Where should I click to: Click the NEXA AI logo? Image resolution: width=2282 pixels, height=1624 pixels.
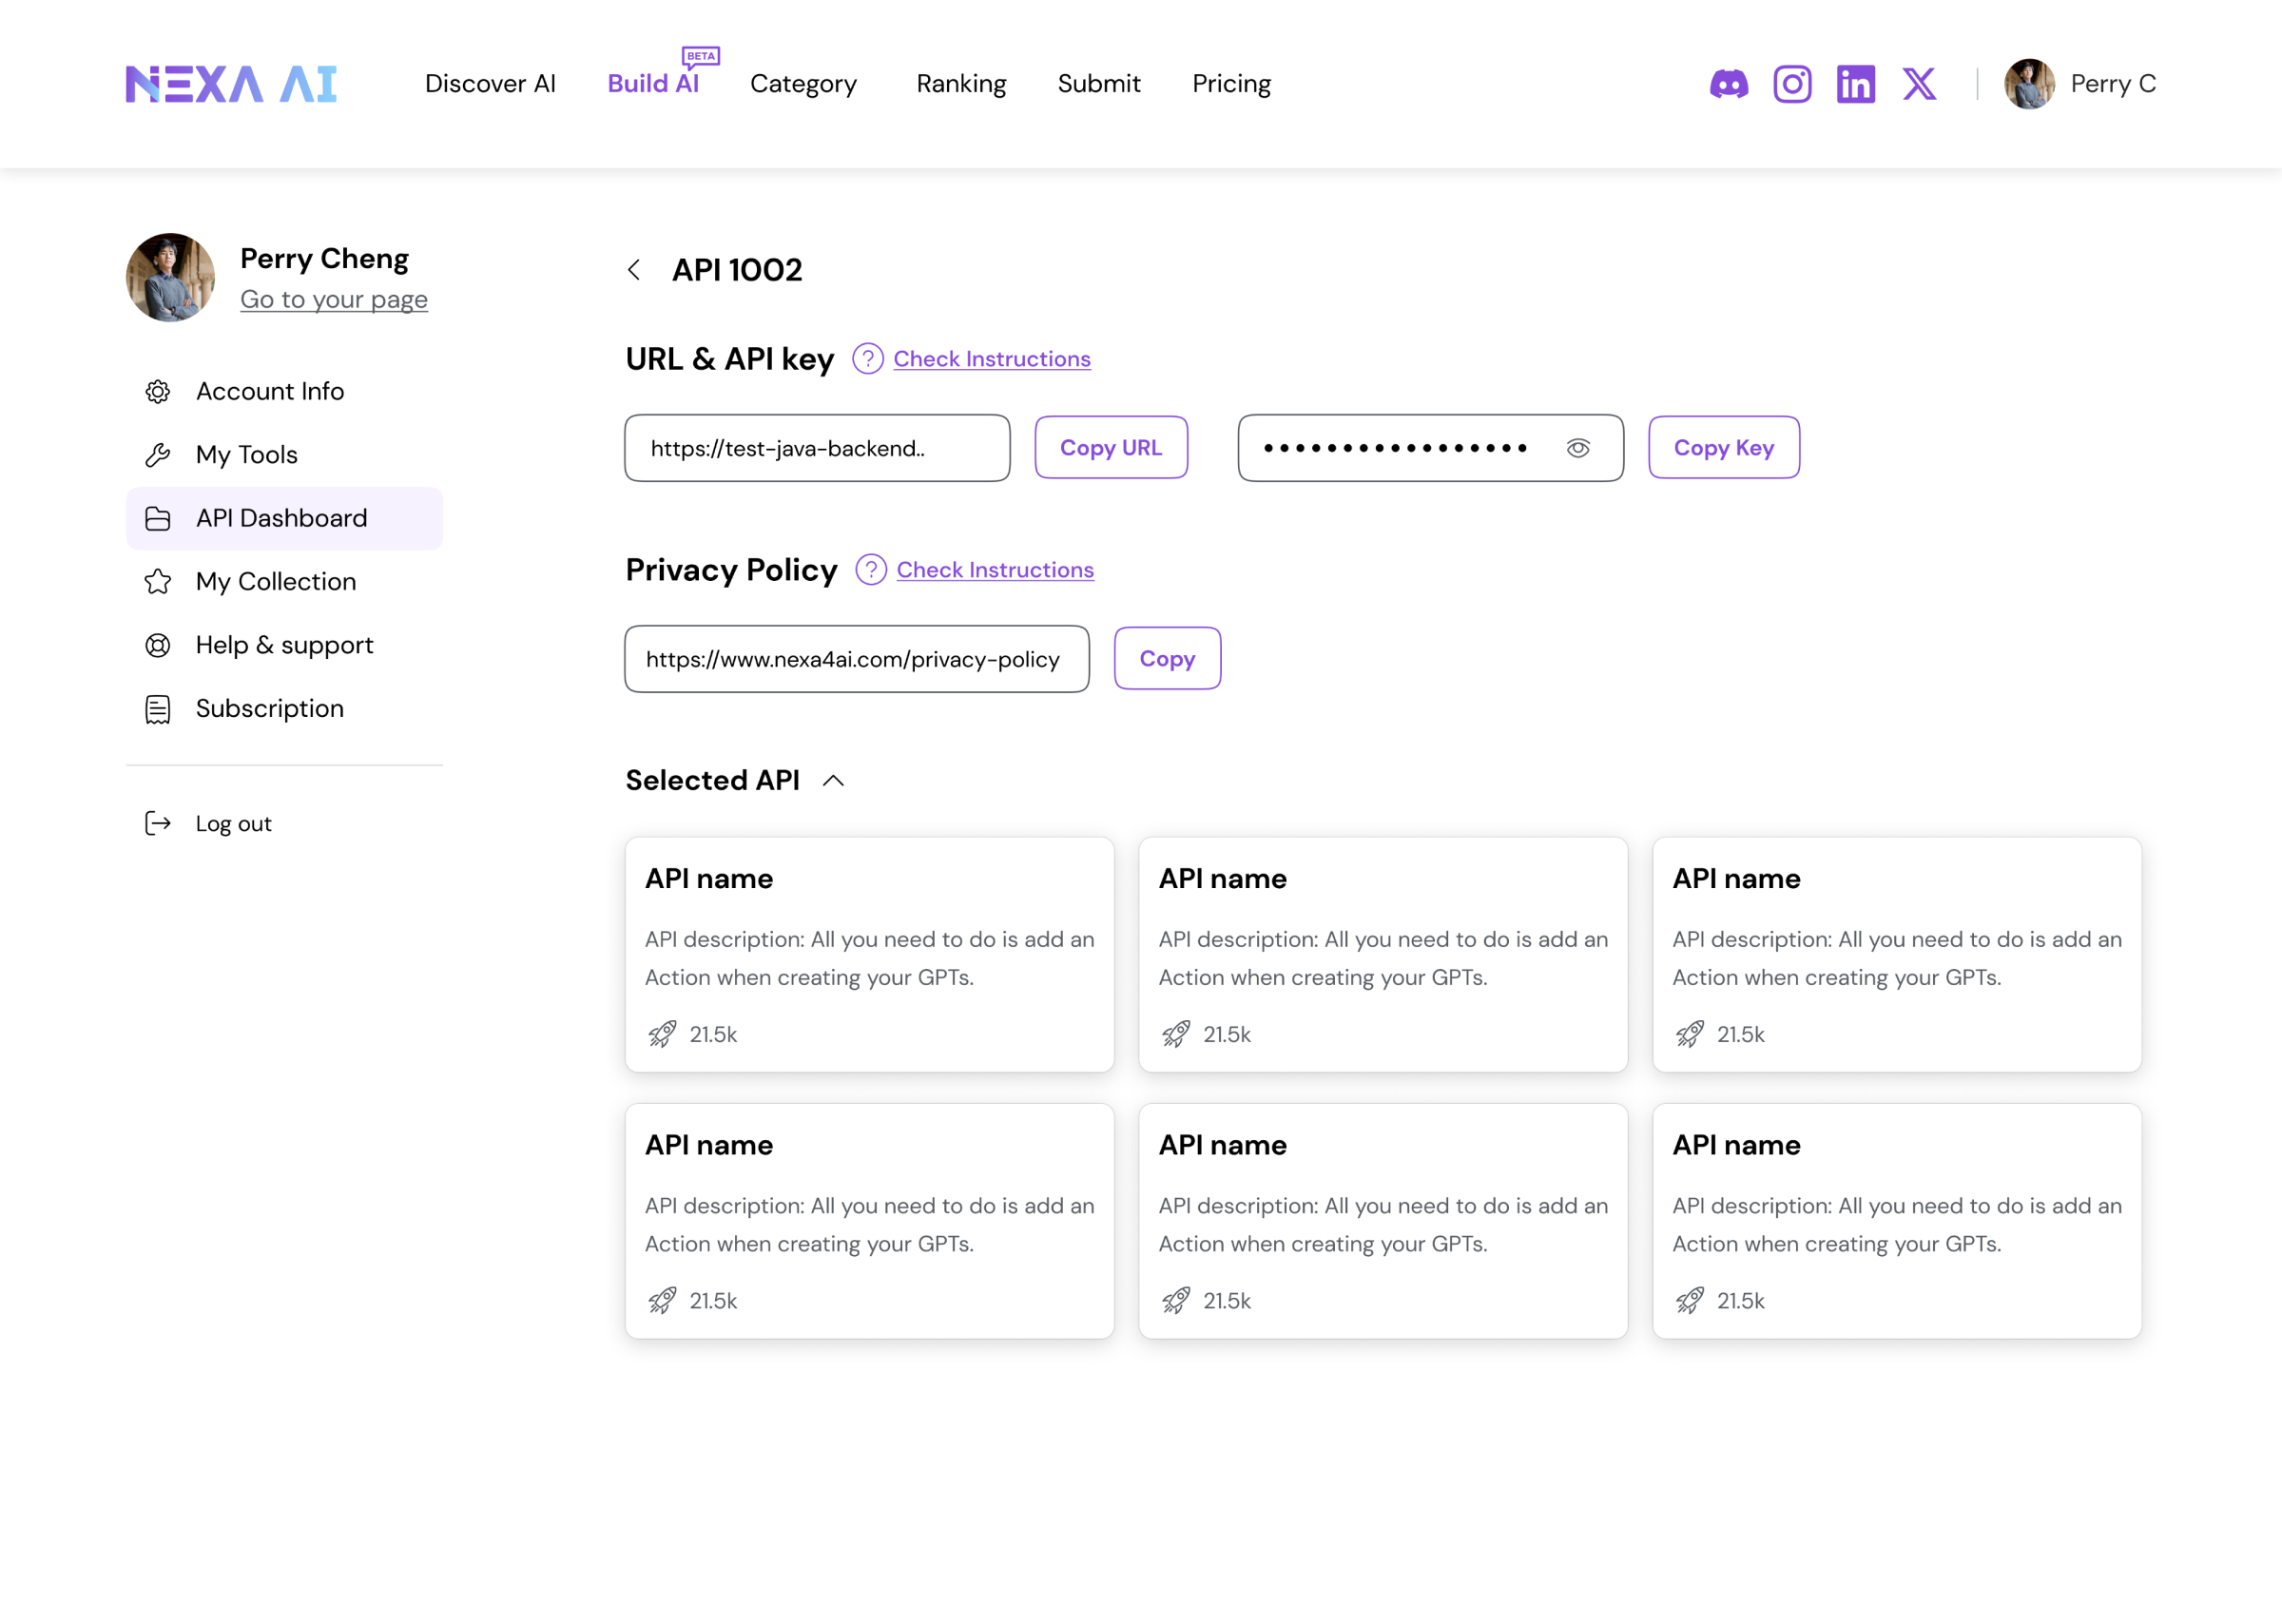click(x=231, y=84)
